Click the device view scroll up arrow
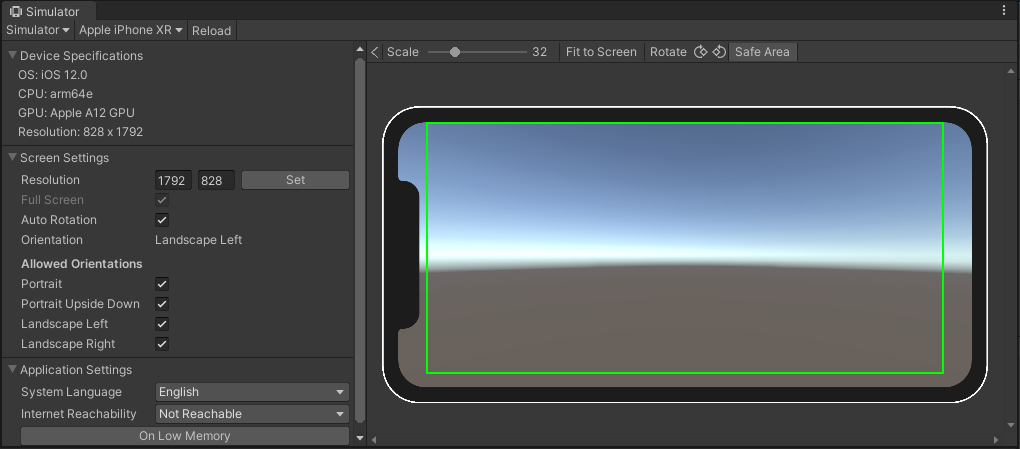 [1011, 71]
